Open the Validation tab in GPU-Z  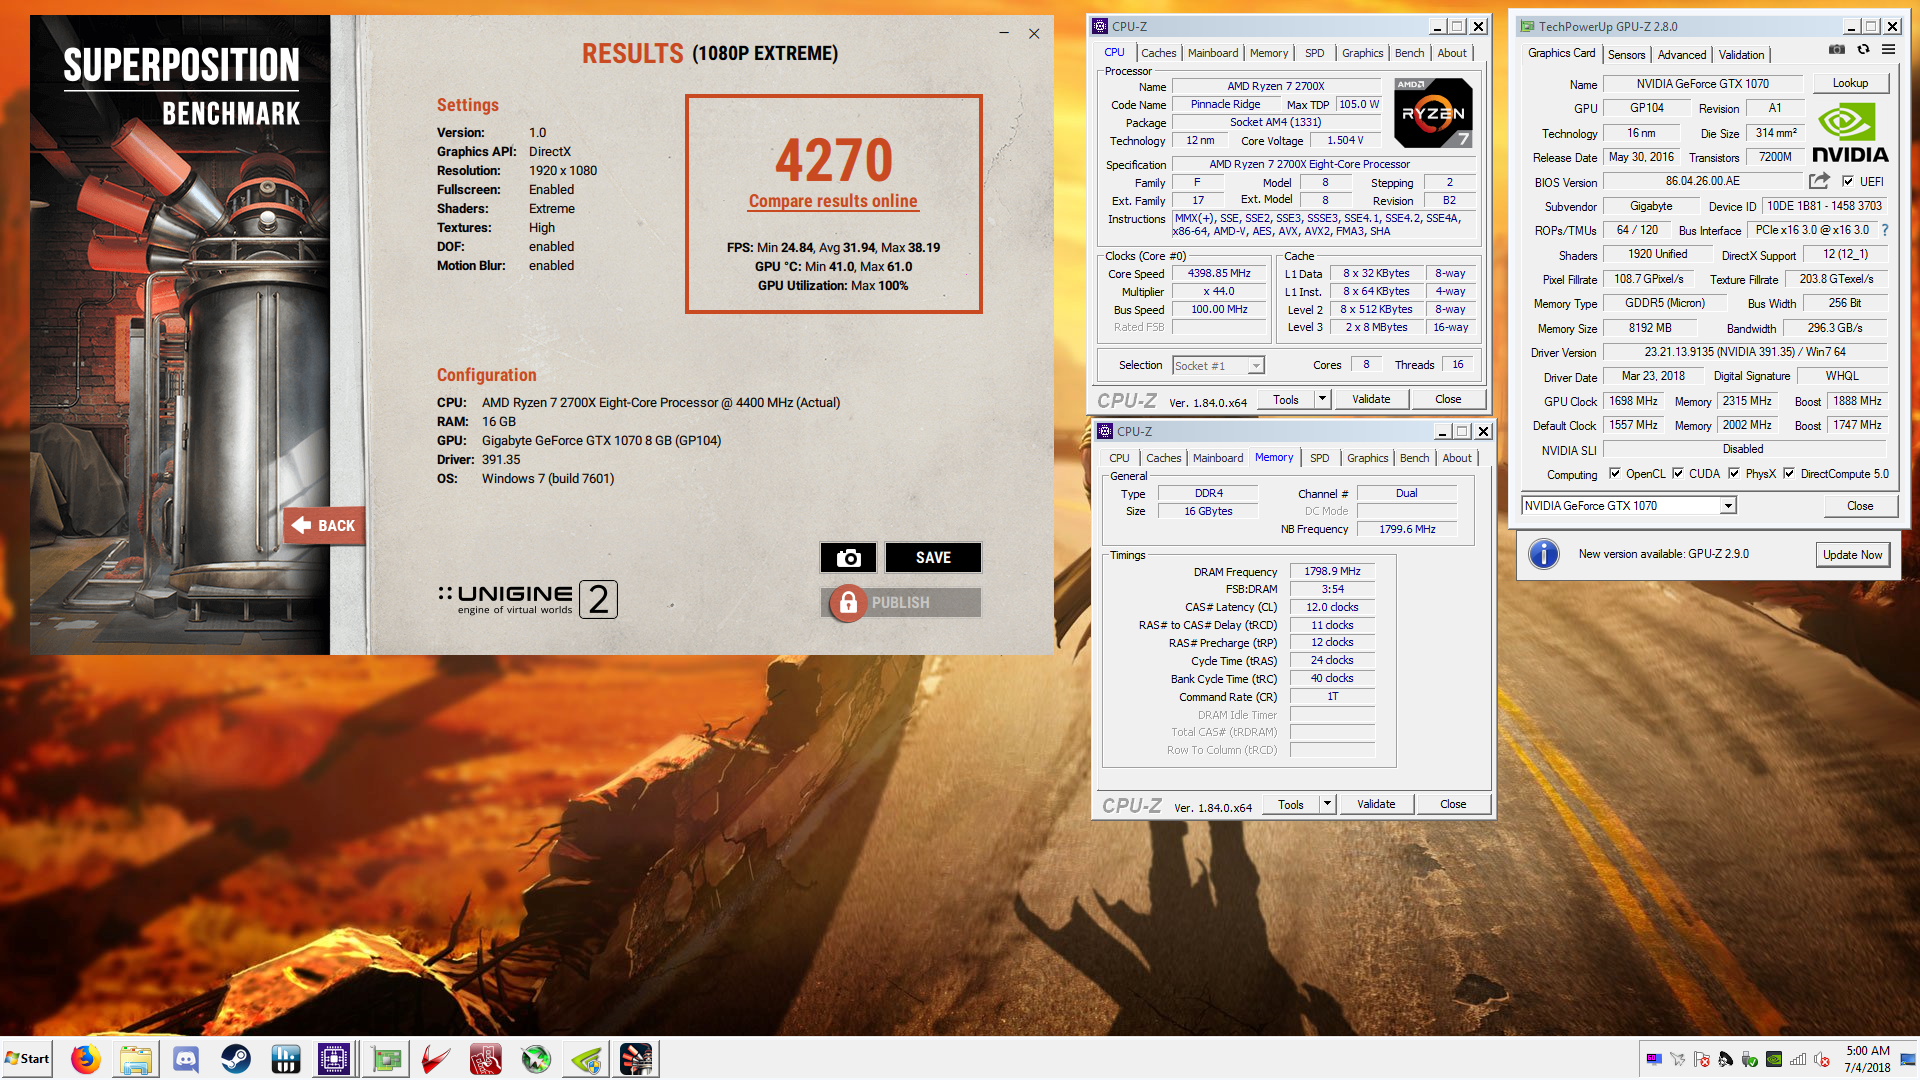click(1741, 55)
